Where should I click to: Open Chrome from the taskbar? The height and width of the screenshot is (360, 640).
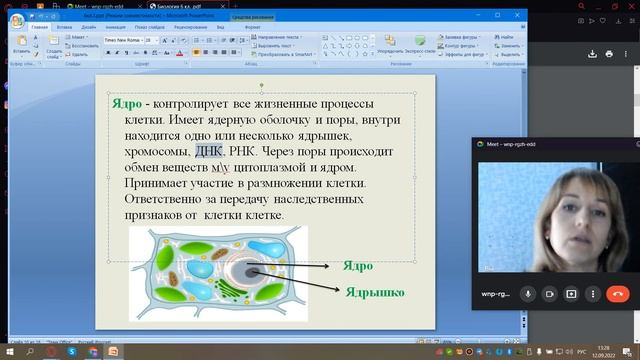pyautogui.click(x=93, y=351)
